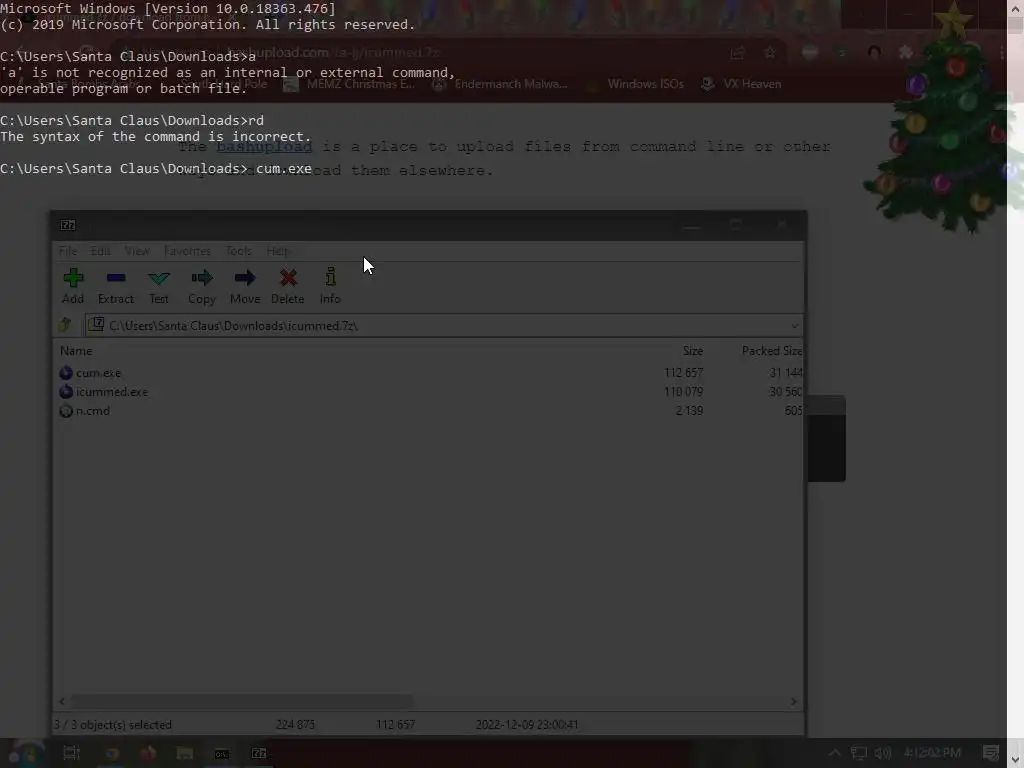Open browser extensions puzzle icon
Image resolution: width=1024 pixels, height=768 pixels.
pyautogui.click(x=905, y=53)
